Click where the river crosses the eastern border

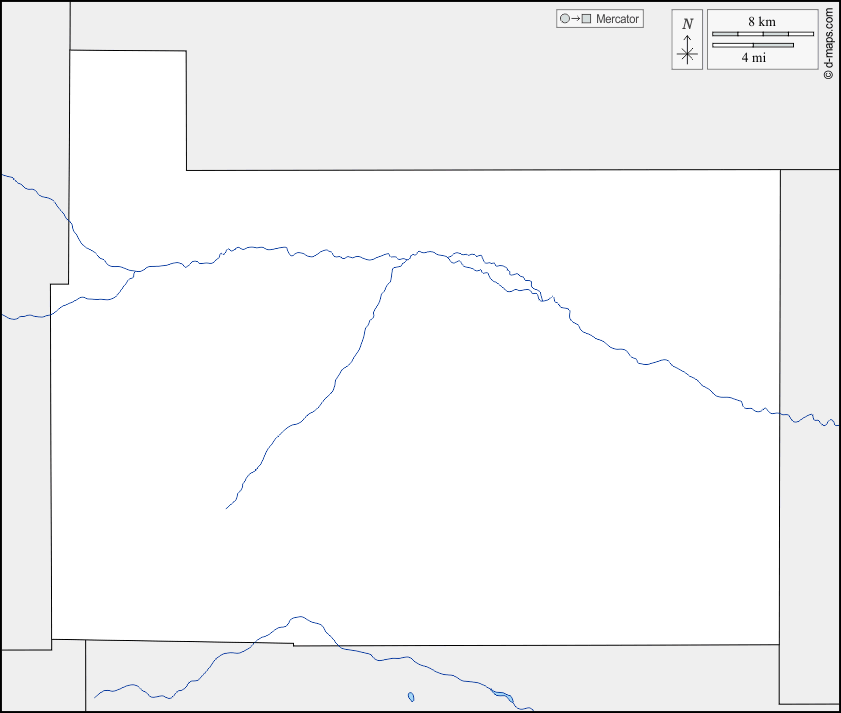pyautogui.click(x=780, y=414)
